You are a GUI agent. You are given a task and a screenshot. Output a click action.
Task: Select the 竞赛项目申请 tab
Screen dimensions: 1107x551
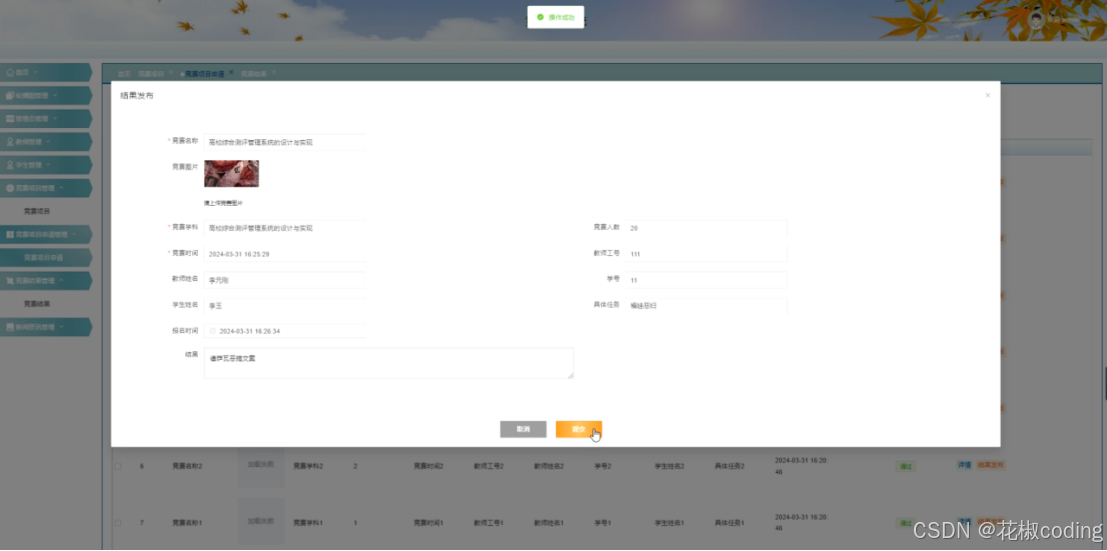[204, 73]
